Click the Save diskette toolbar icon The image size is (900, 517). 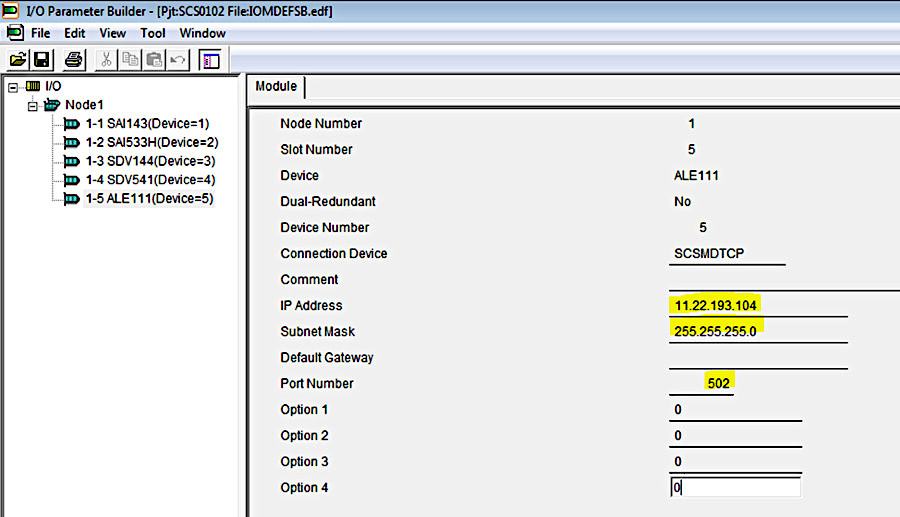(x=41, y=59)
